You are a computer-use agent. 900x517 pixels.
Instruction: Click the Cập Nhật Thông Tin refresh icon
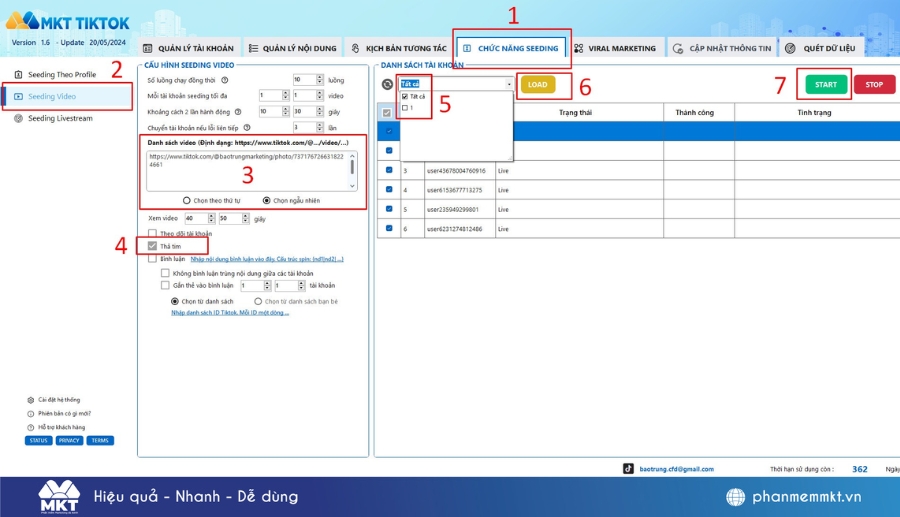click(x=678, y=48)
